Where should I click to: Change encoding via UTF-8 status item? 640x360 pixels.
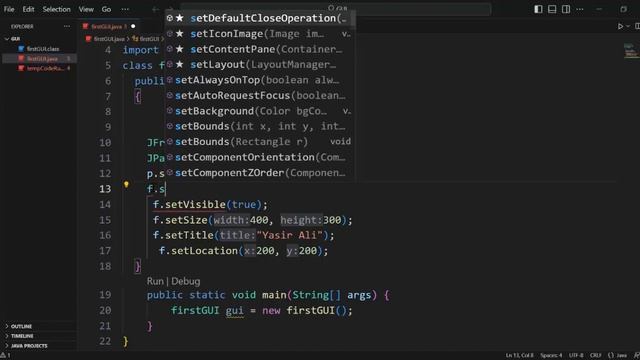[576, 356]
